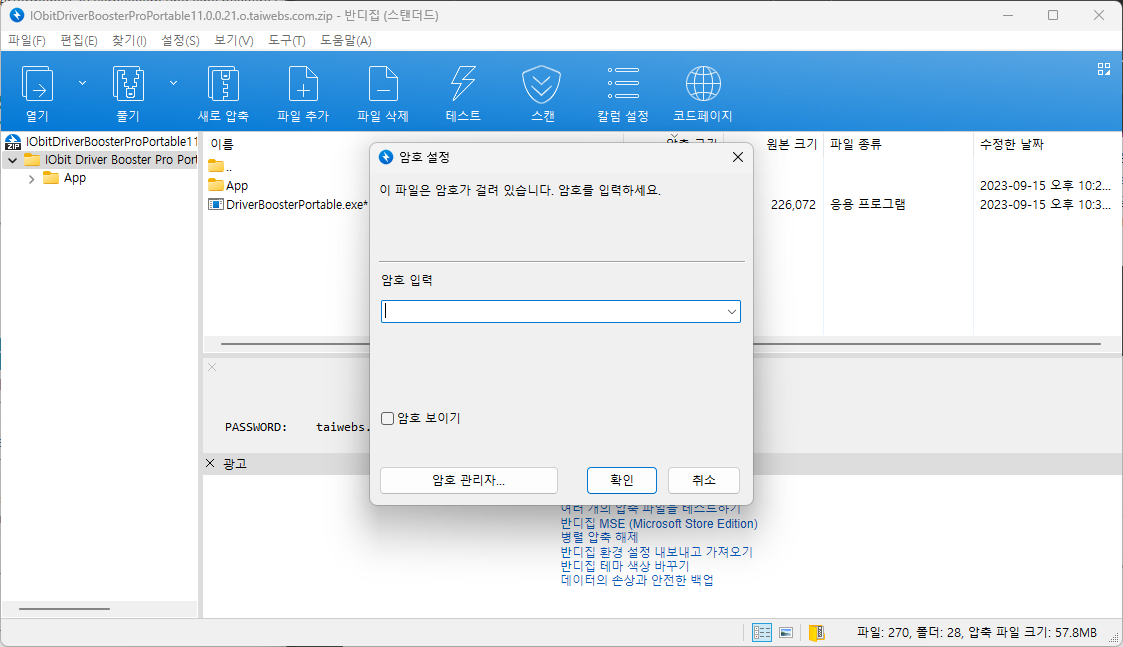Screen dimensions: 1123x647
Task: Confirm with the 확인 button
Action: tap(622, 480)
